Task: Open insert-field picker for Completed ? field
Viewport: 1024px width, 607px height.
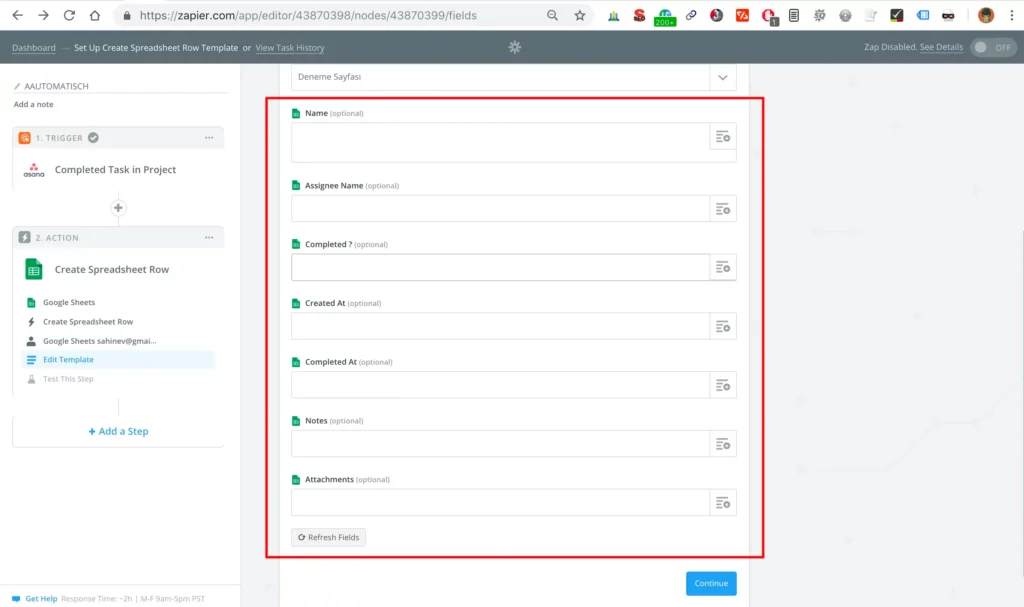Action: coord(722,267)
